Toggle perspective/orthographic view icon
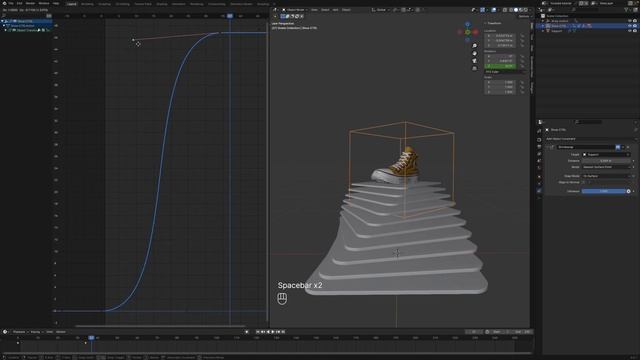The height and width of the screenshot is (360, 640). pos(474,68)
